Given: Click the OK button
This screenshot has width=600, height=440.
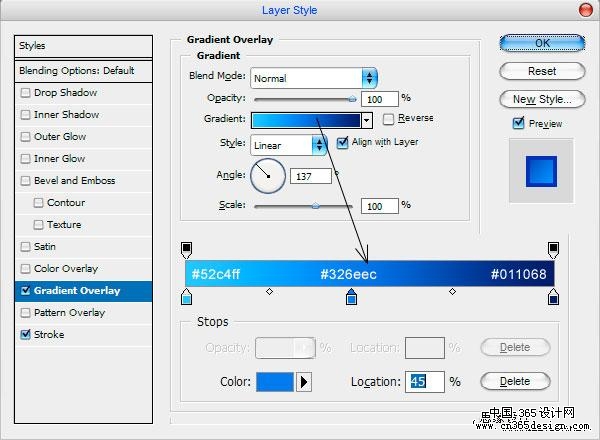Looking at the screenshot, I should (x=542, y=43).
